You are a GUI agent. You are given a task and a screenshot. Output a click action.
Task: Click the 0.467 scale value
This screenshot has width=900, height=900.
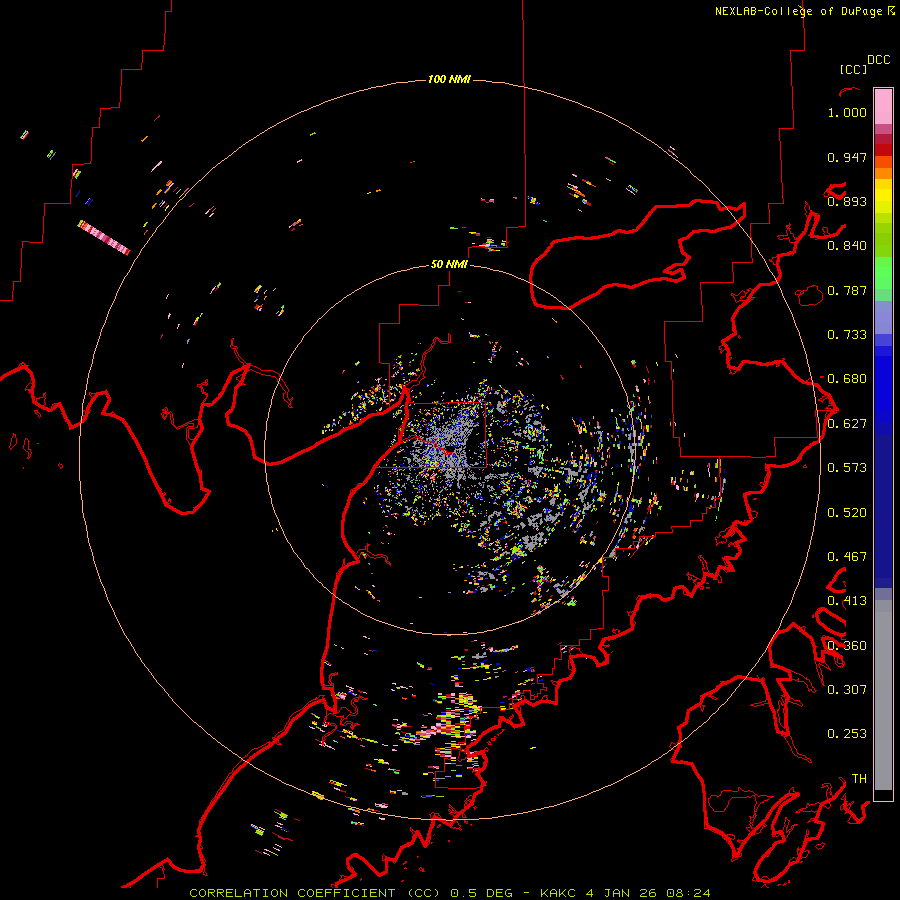pyautogui.click(x=847, y=557)
